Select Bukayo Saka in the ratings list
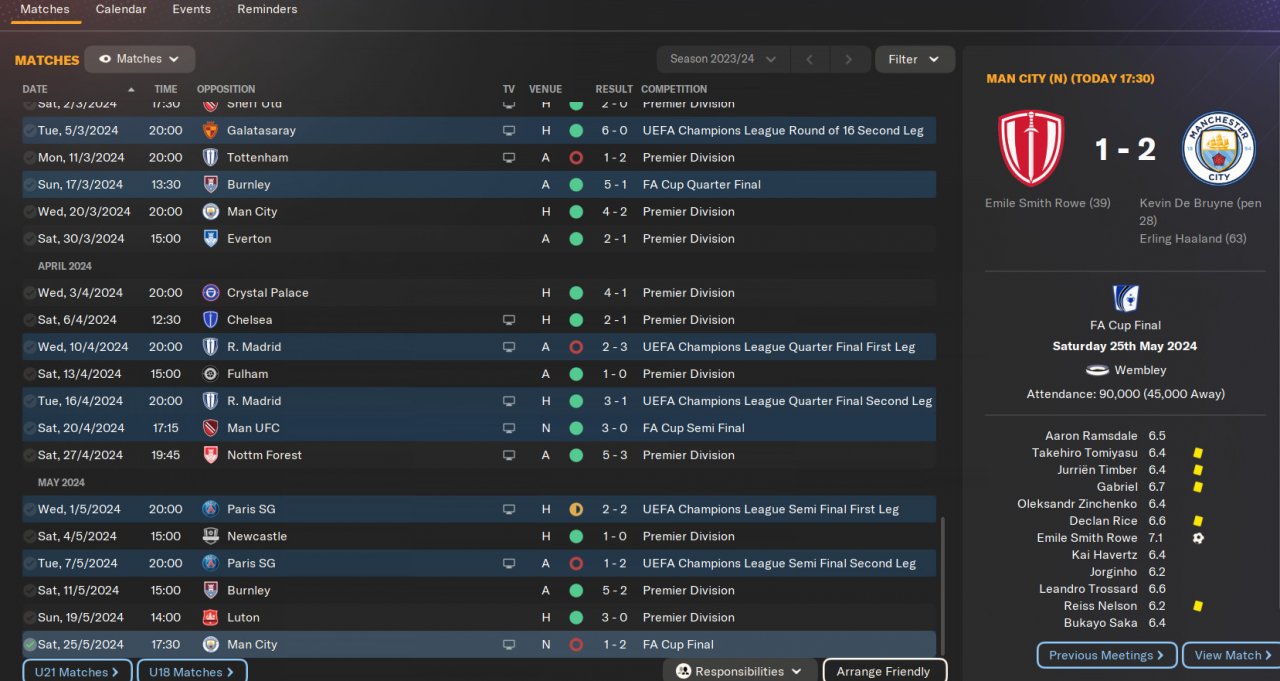 pyautogui.click(x=1100, y=623)
